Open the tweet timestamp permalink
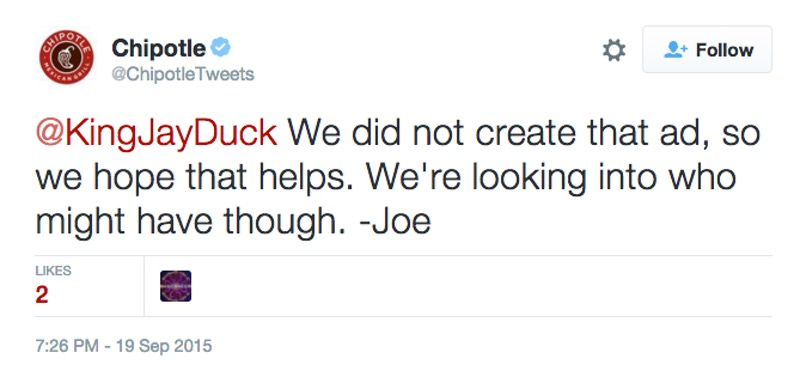This screenshot has width=800, height=371. pyautogui.click(x=123, y=346)
